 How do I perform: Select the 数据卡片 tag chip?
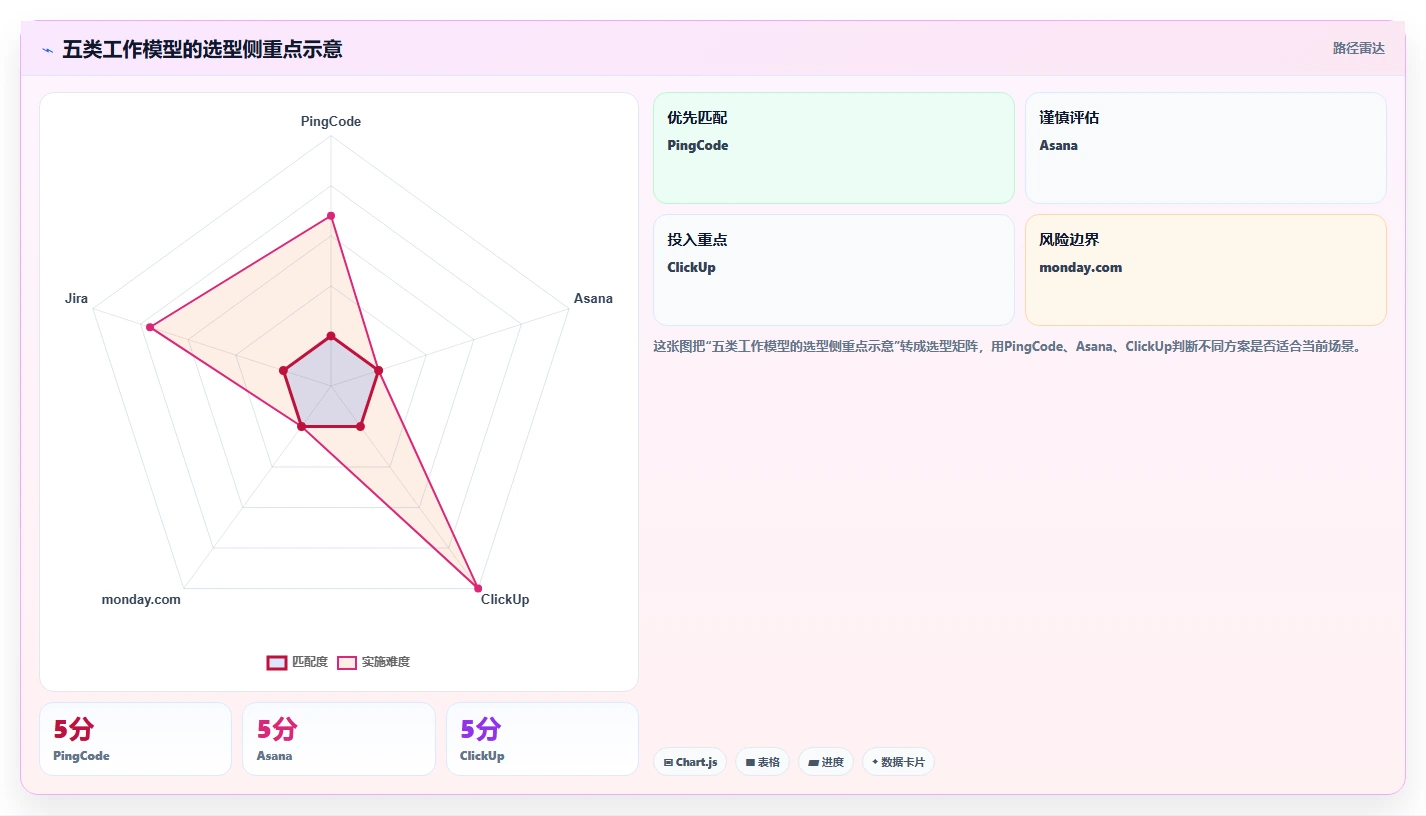coord(898,762)
